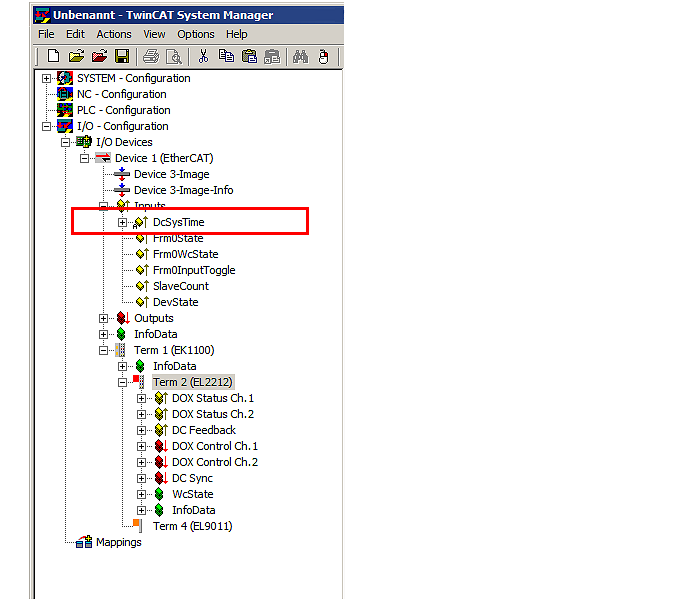Click the I/O - Configuration node icon
The image size is (700, 600).
tap(65, 126)
